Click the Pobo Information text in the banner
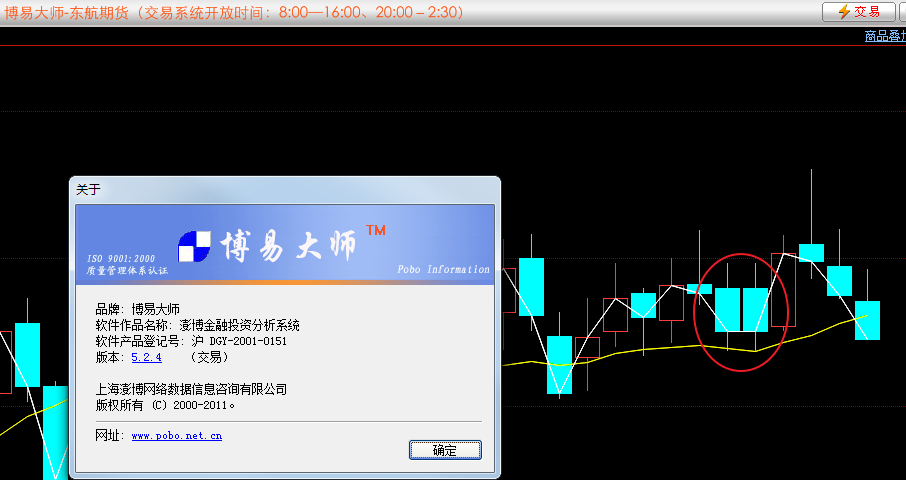The image size is (906, 480). point(443,270)
